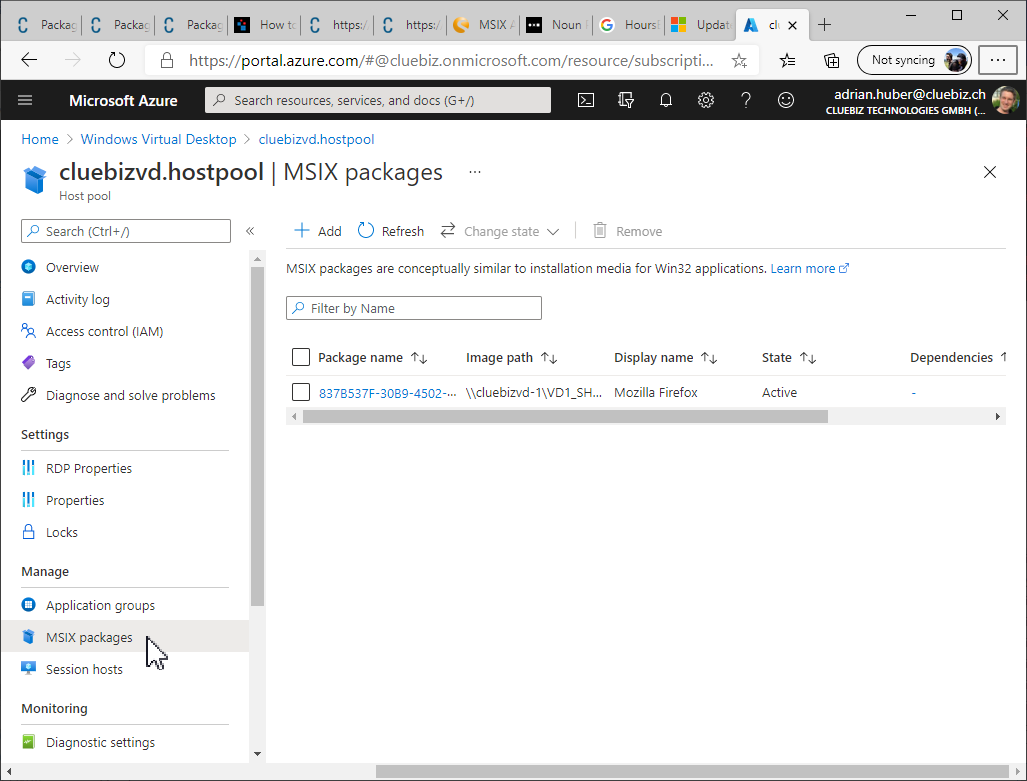Close the MSIX packages blade
The height and width of the screenshot is (781, 1027).
[x=990, y=172]
